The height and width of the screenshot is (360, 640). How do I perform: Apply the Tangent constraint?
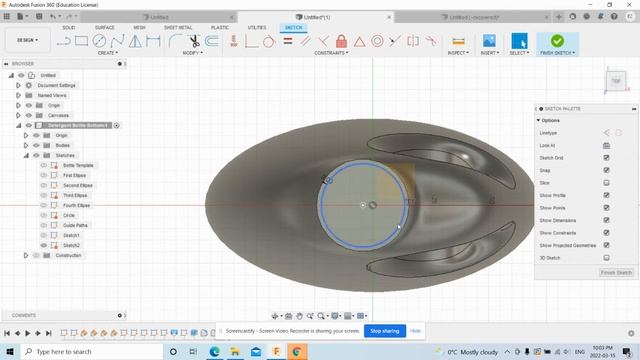coord(269,41)
